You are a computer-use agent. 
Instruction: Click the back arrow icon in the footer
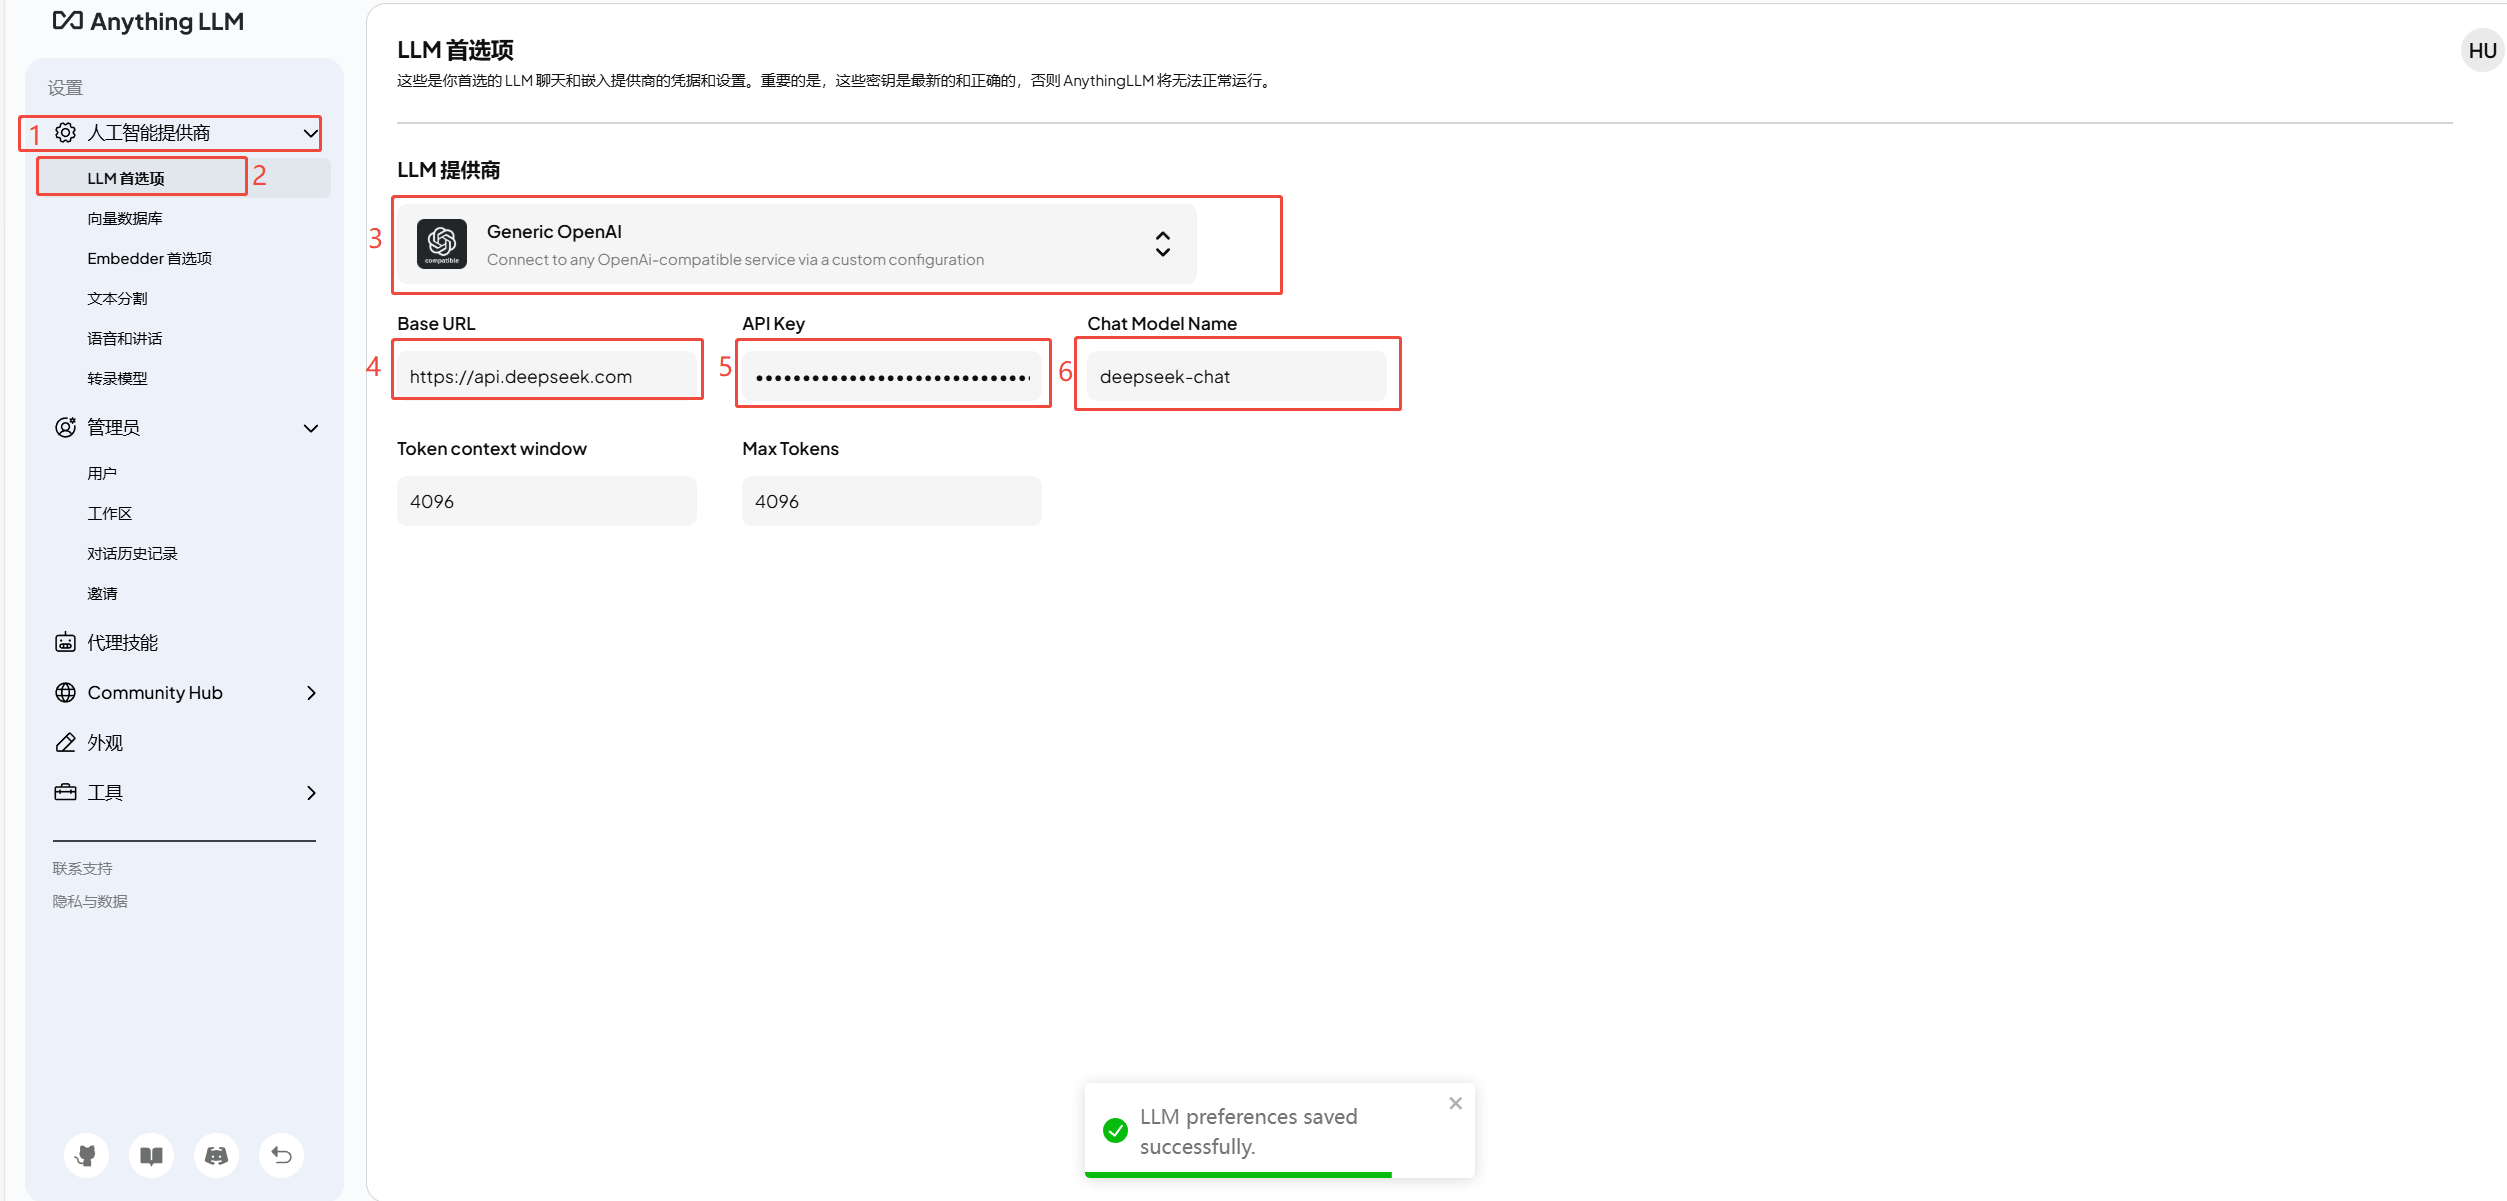pos(281,1155)
